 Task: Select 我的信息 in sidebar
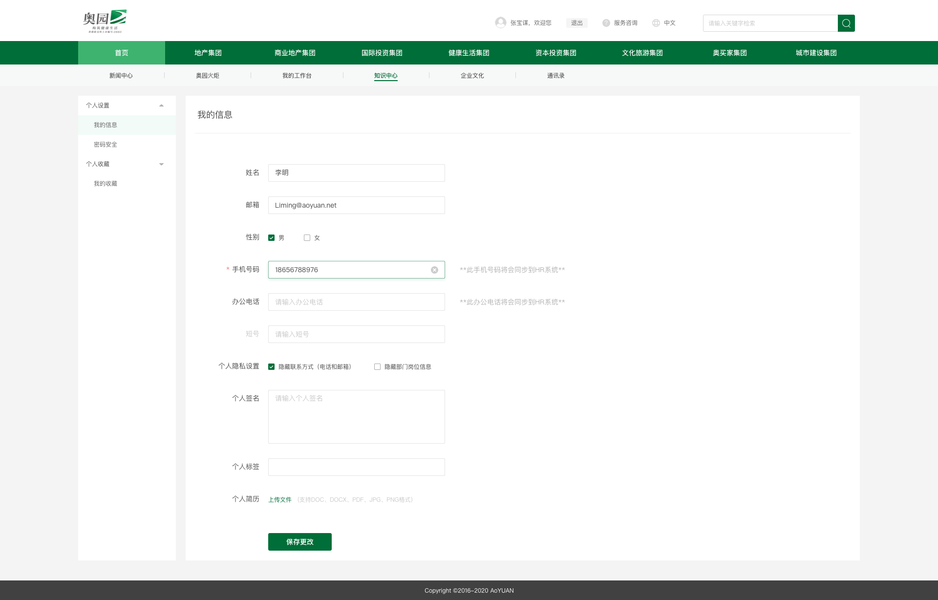pos(127,125)
